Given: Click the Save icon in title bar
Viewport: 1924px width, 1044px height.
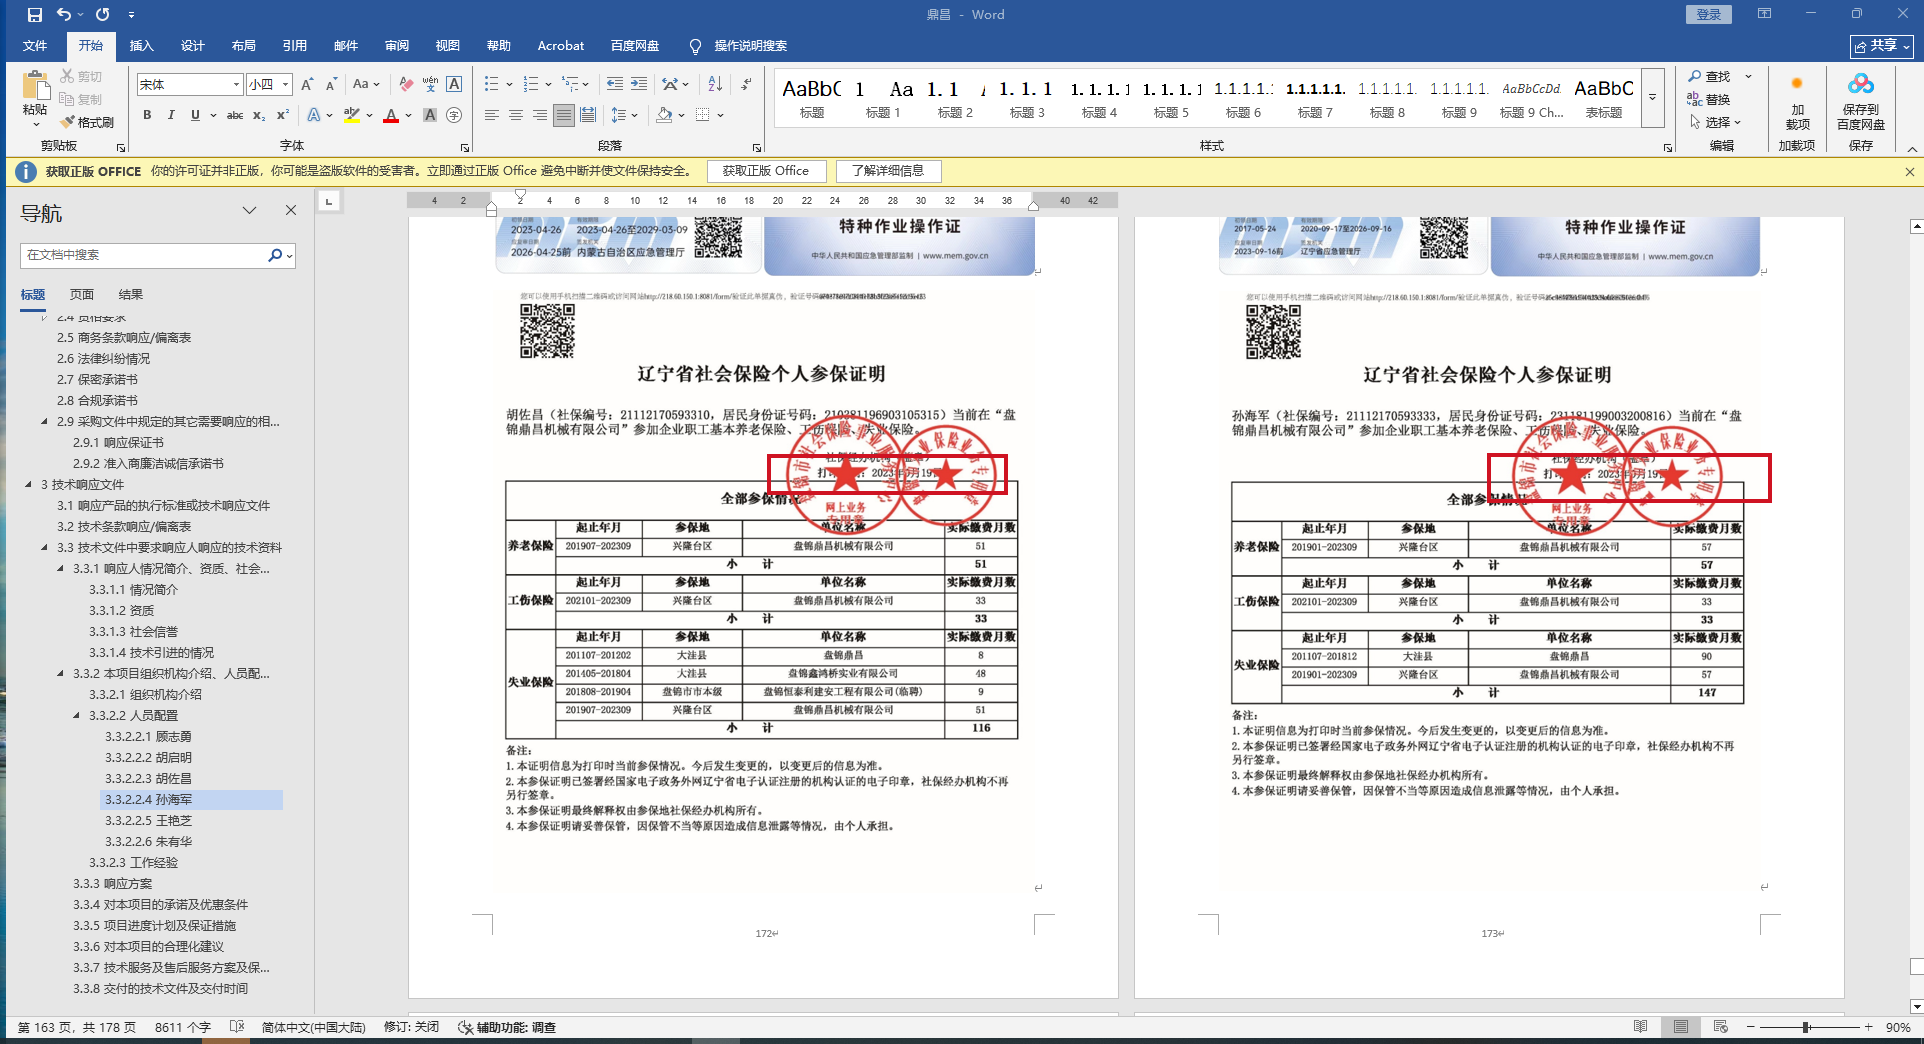Looking at the screenshot, I should [x=35, y=15].
